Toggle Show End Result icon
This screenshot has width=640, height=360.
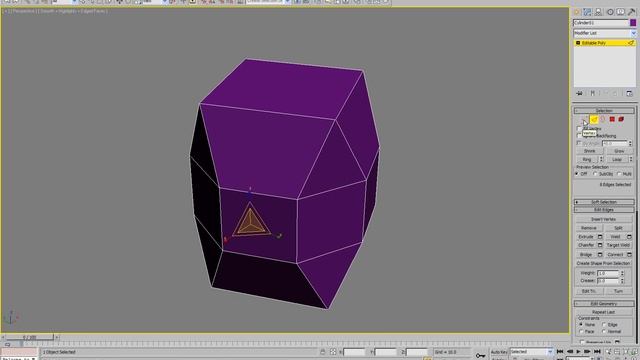(x=593, y=93)
